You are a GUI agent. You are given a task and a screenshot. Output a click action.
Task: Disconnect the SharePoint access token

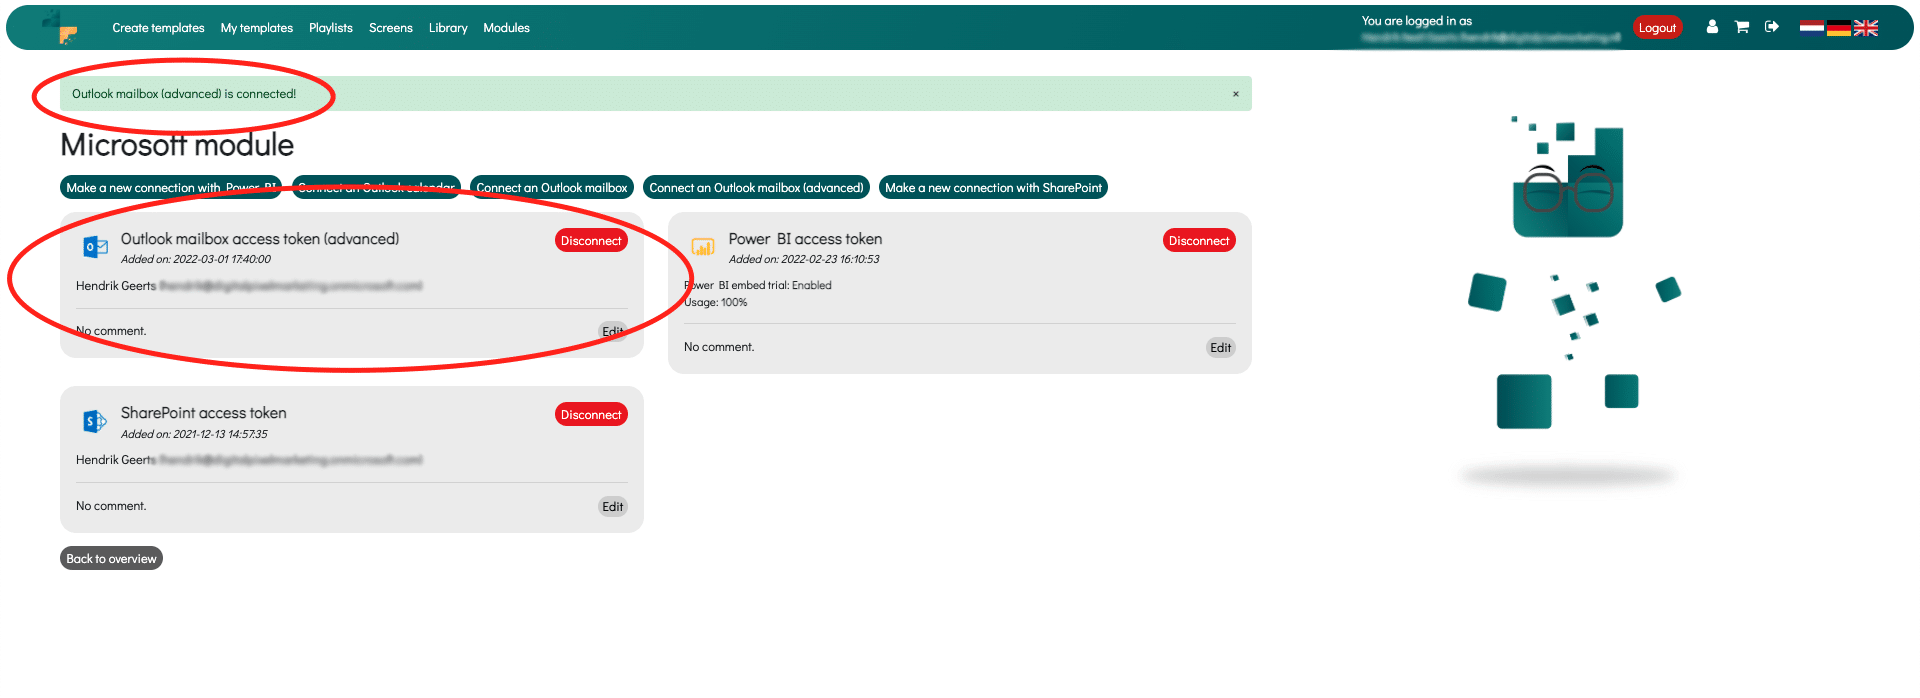coord(591,415)
